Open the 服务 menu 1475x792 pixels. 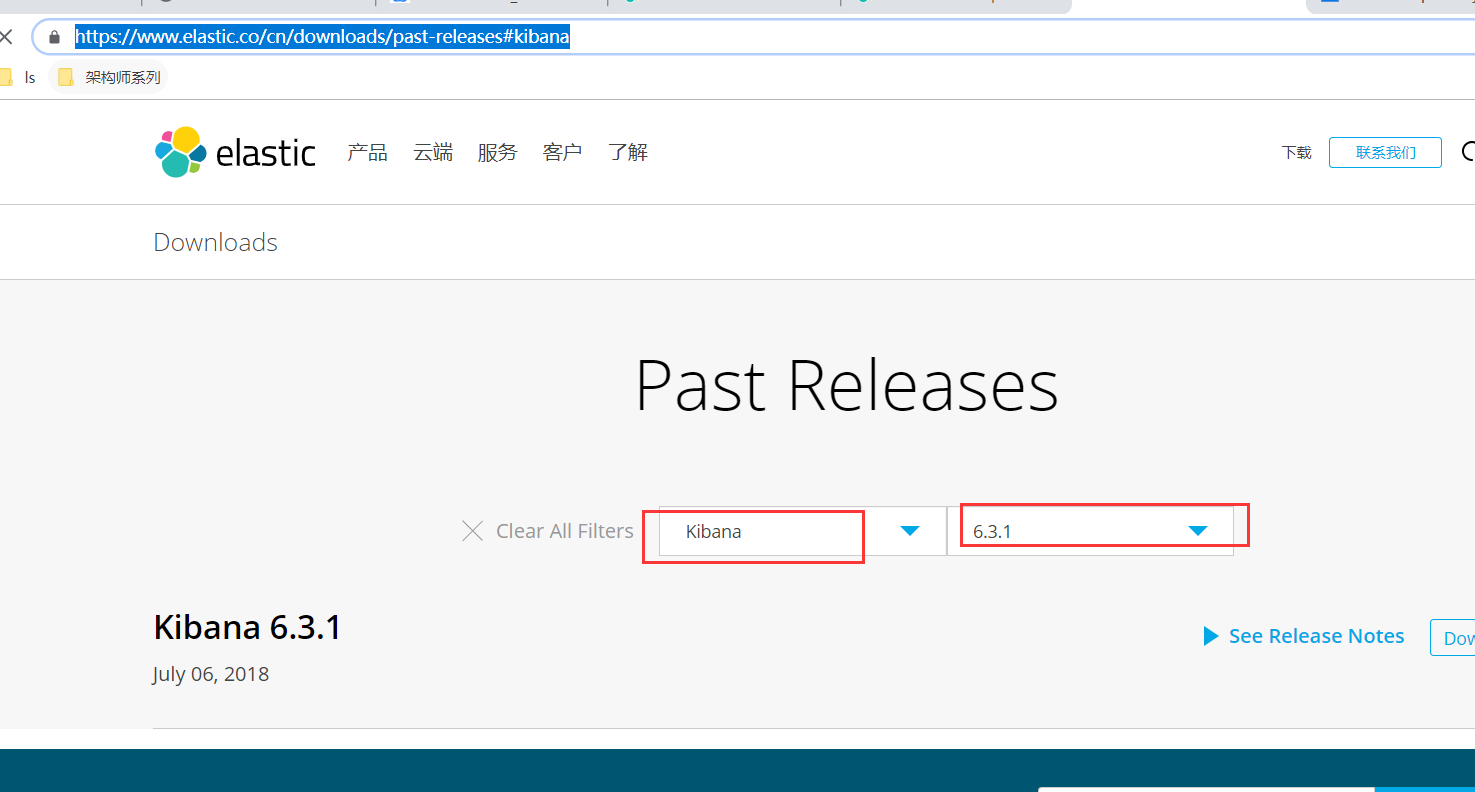click(x=498, y=152)
